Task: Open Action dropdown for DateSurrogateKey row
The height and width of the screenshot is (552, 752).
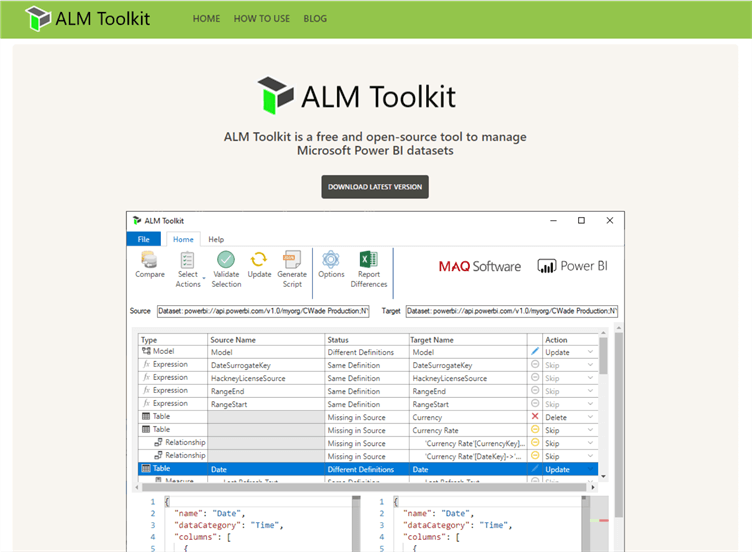Action: [x=590, y=365]
